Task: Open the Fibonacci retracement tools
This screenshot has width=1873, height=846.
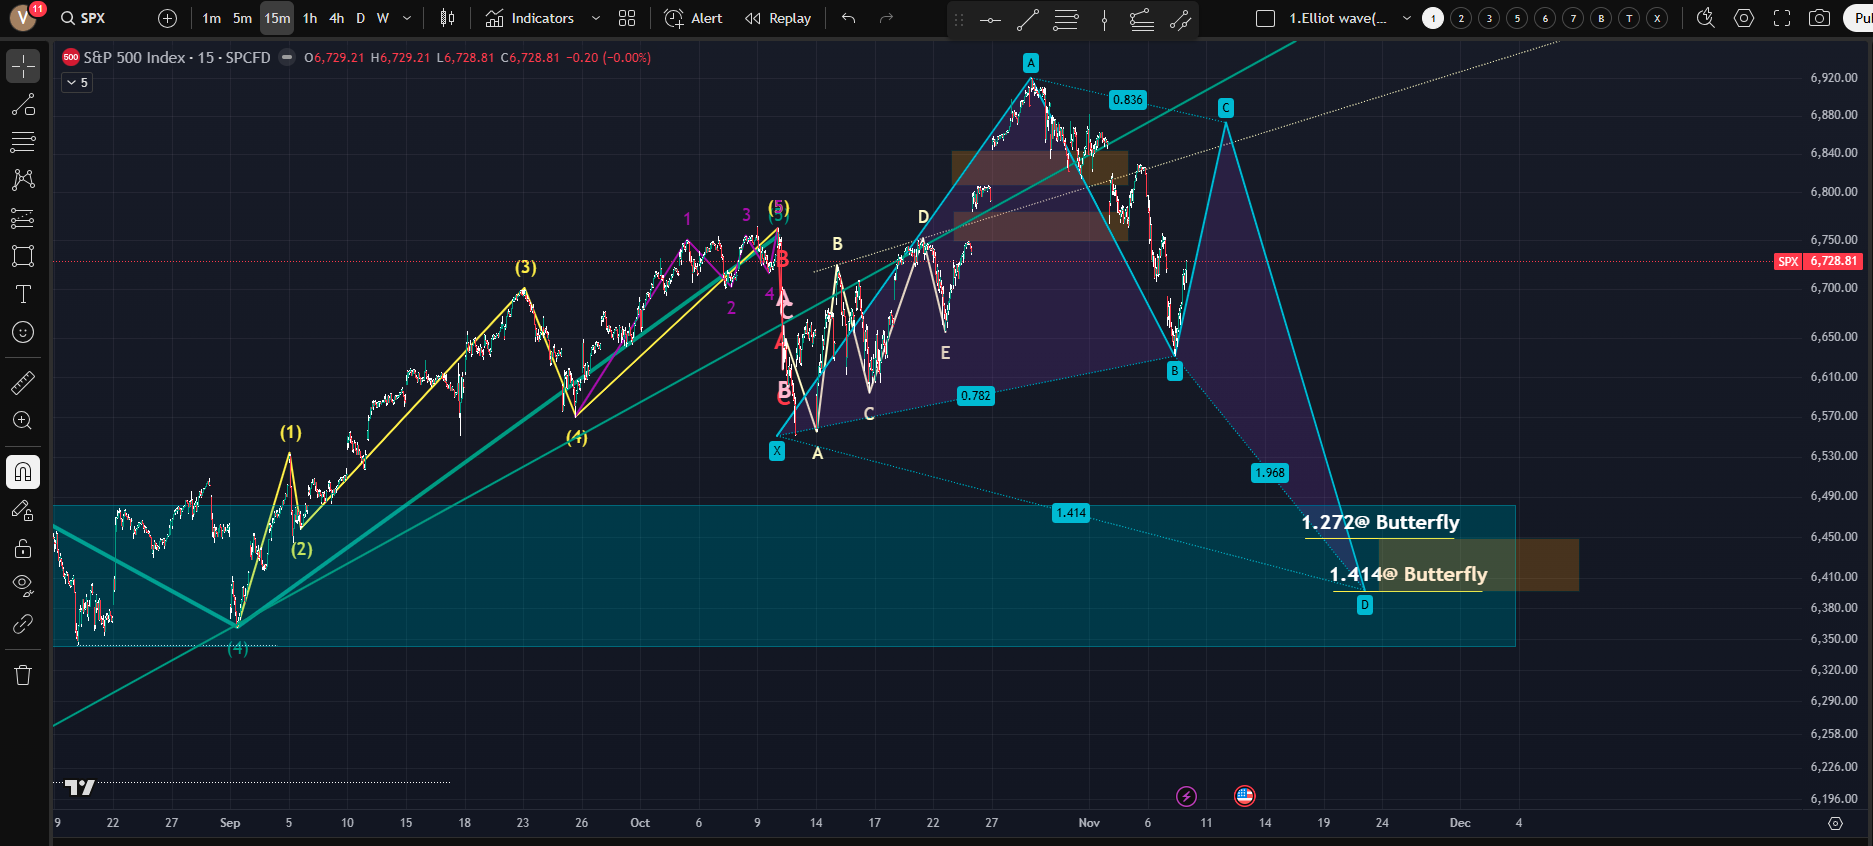Action: (x=23, y=142)
